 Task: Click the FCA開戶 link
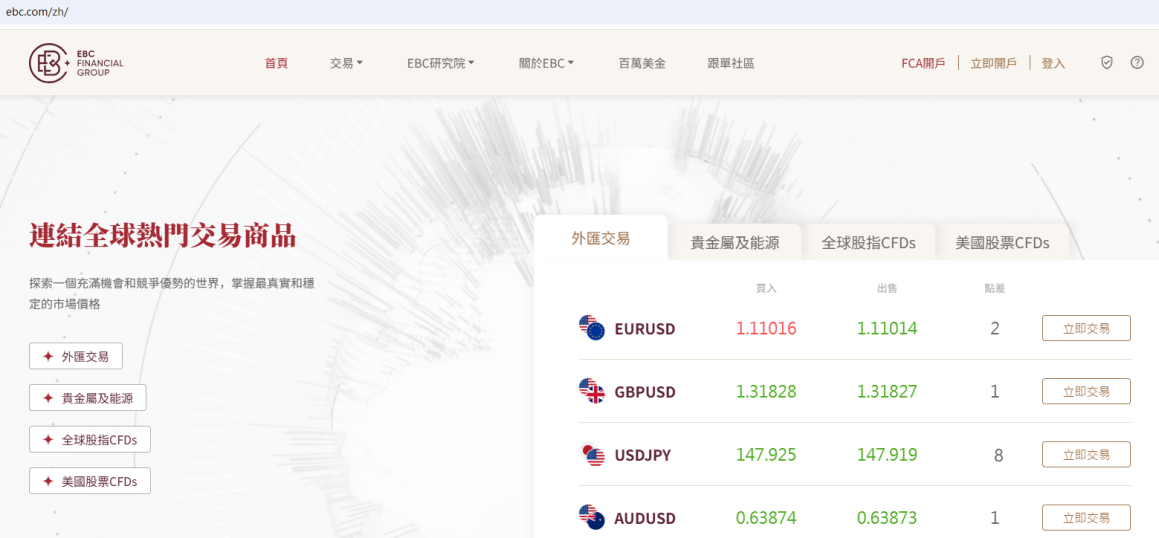pos(922,64)
